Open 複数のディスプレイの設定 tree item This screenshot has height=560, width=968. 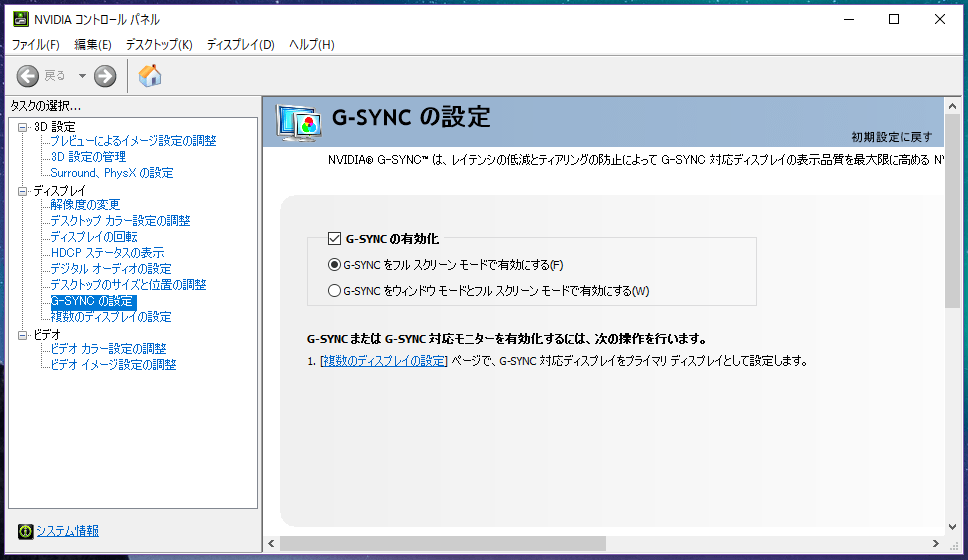tap(111, 317)
